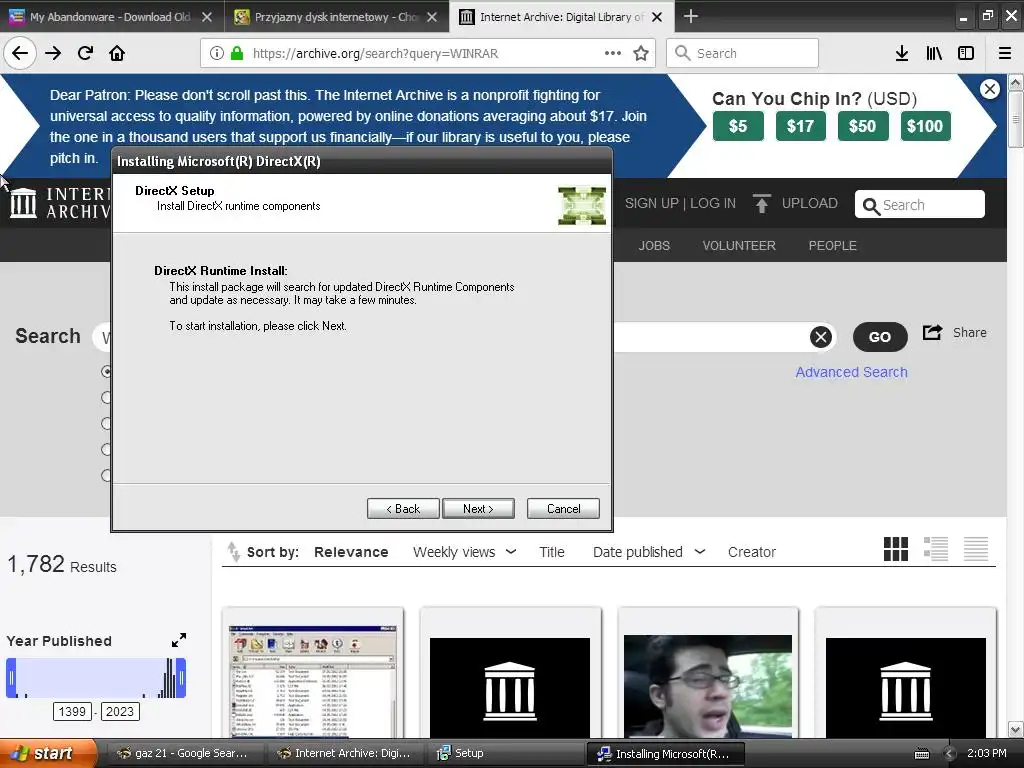Reload the current page

(85, 54)
